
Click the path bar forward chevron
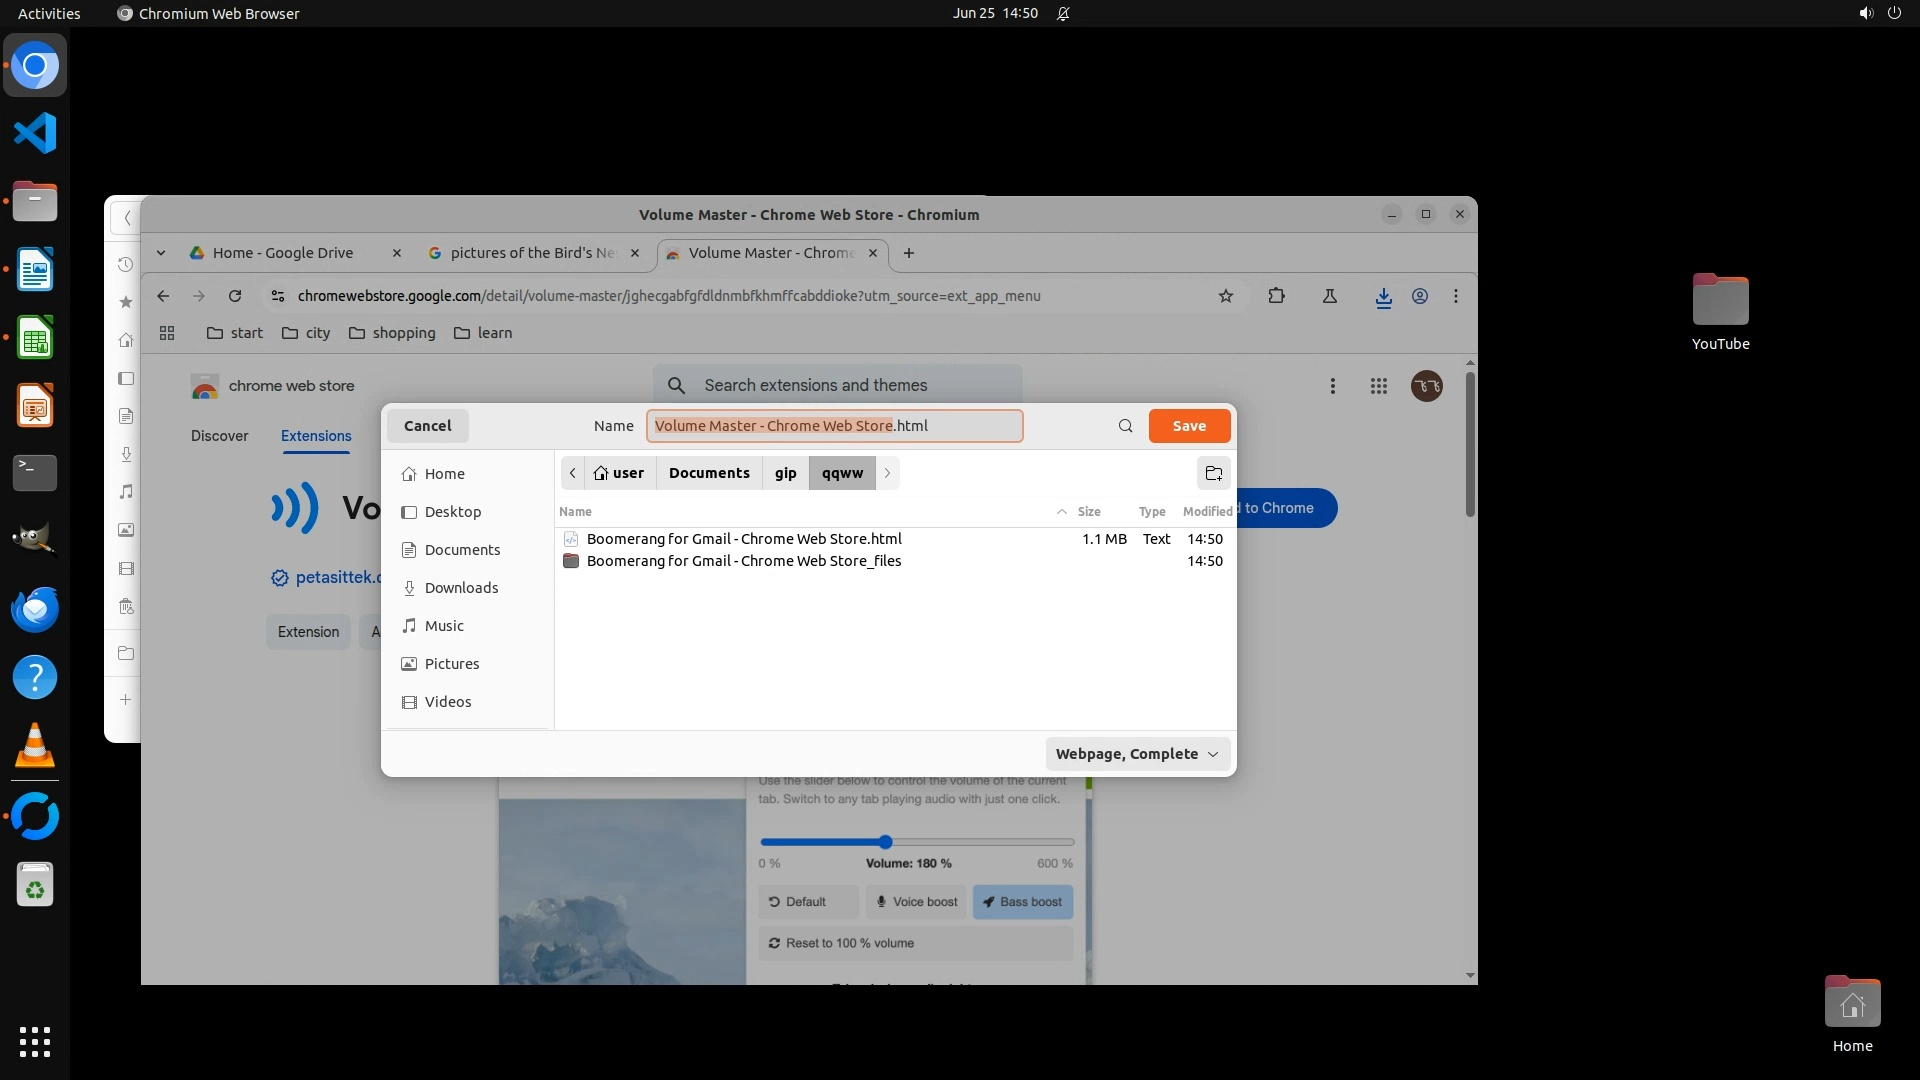pyautogui.click(x=887, y=473)
